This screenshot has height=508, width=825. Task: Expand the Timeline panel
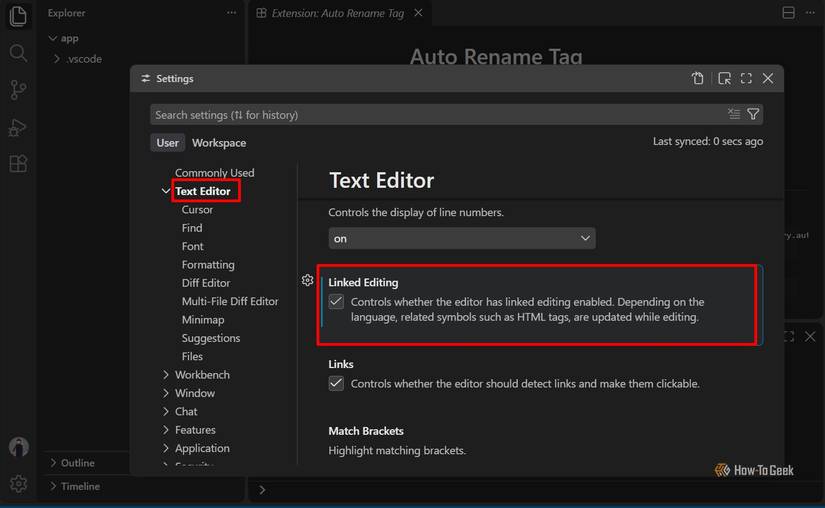[53, 486]
